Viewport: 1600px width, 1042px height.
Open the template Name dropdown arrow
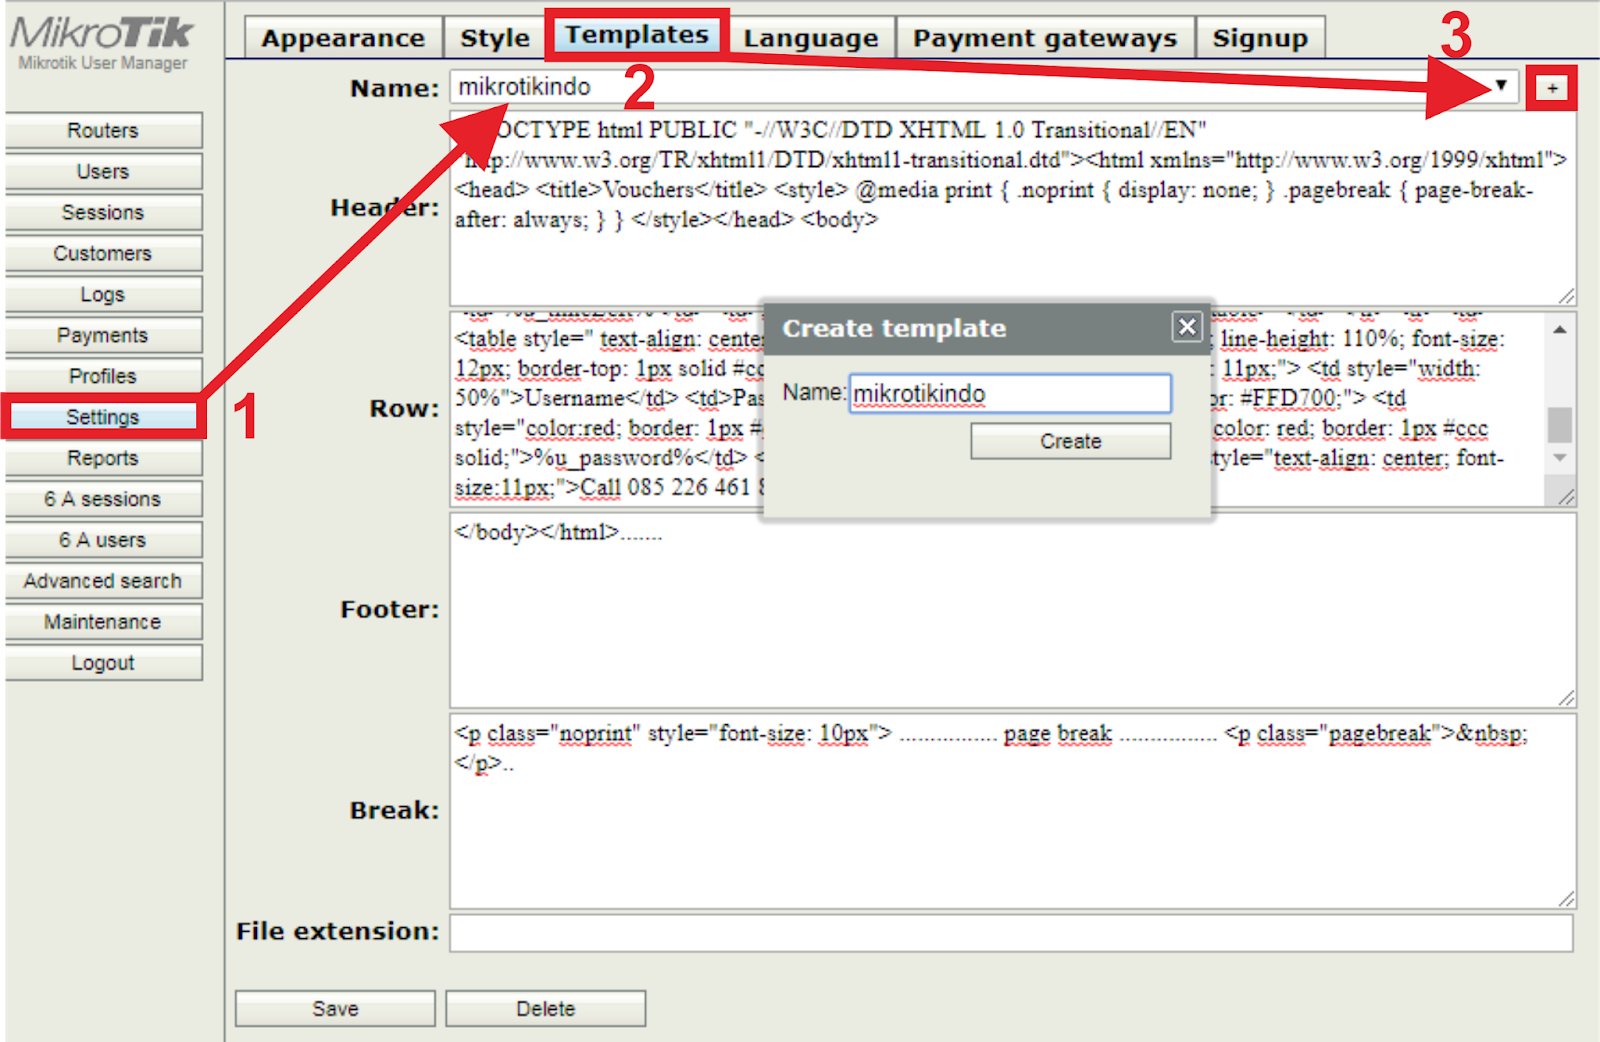(x=1500, y=87)
